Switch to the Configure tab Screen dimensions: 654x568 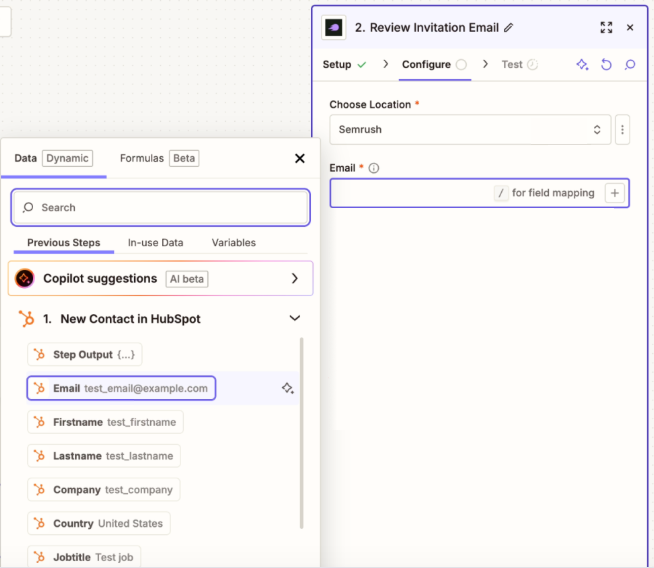pyautogui.click(x=434, y=65)
